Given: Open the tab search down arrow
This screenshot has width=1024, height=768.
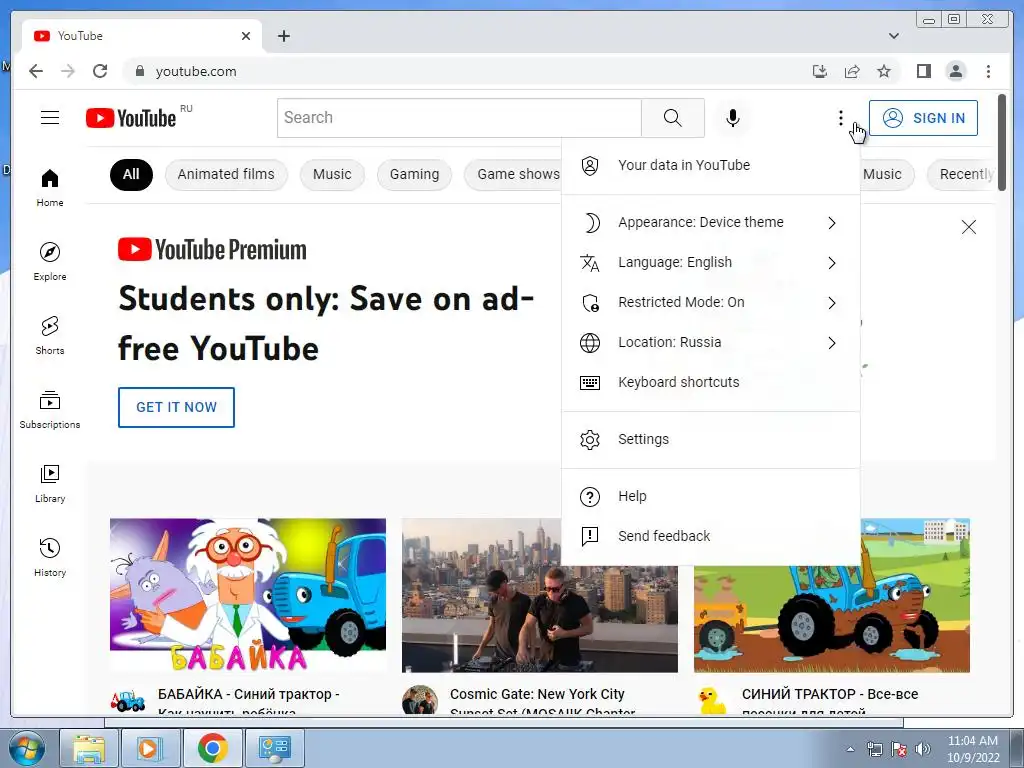Looking at the screenshot, I should tap(893, 36).
